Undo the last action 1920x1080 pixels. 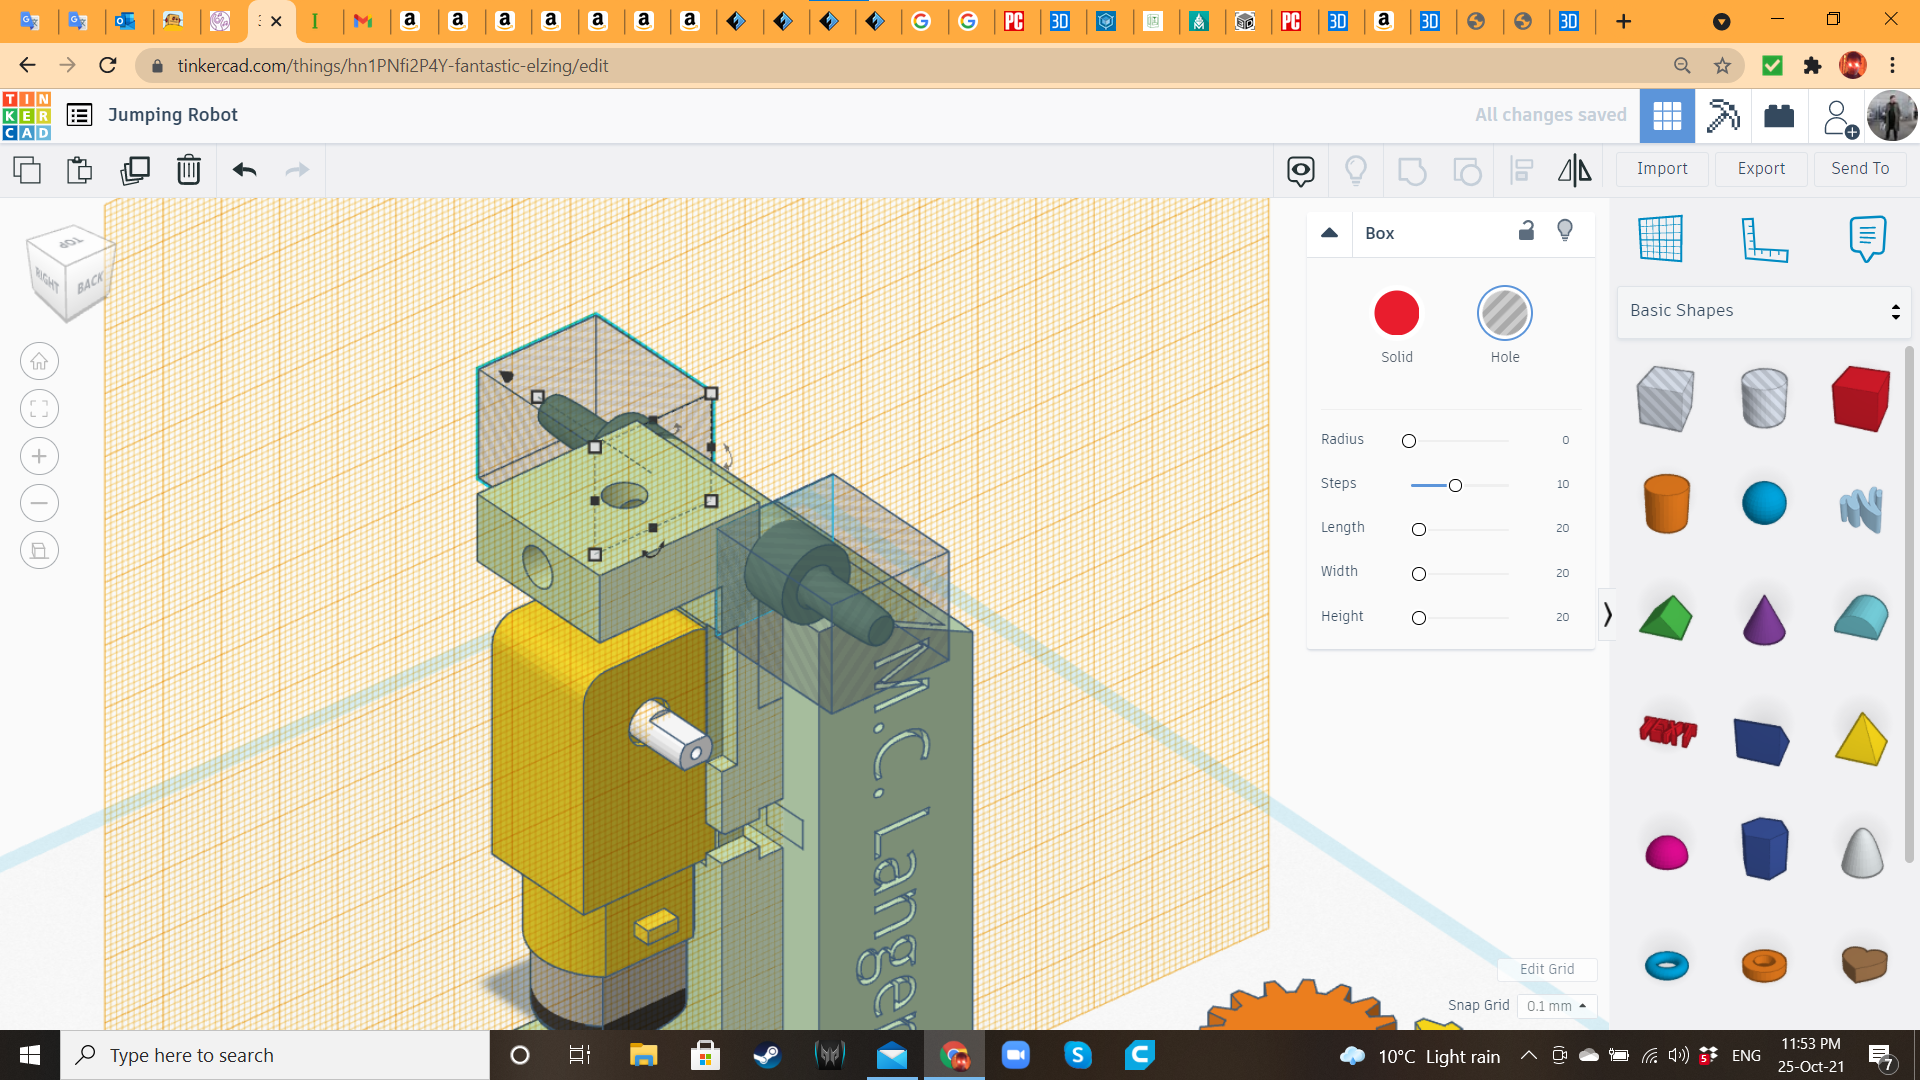(243, 170)
